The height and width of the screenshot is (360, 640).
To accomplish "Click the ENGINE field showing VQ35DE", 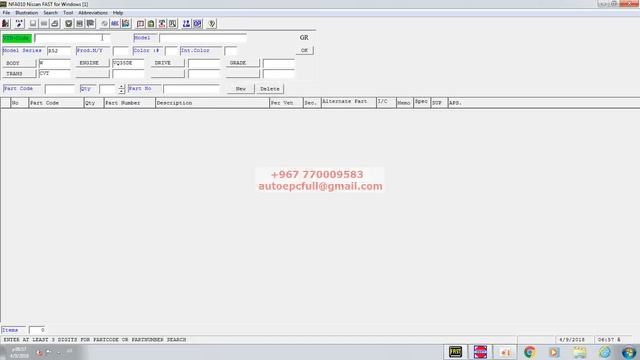I will click(x=128, y=63).
